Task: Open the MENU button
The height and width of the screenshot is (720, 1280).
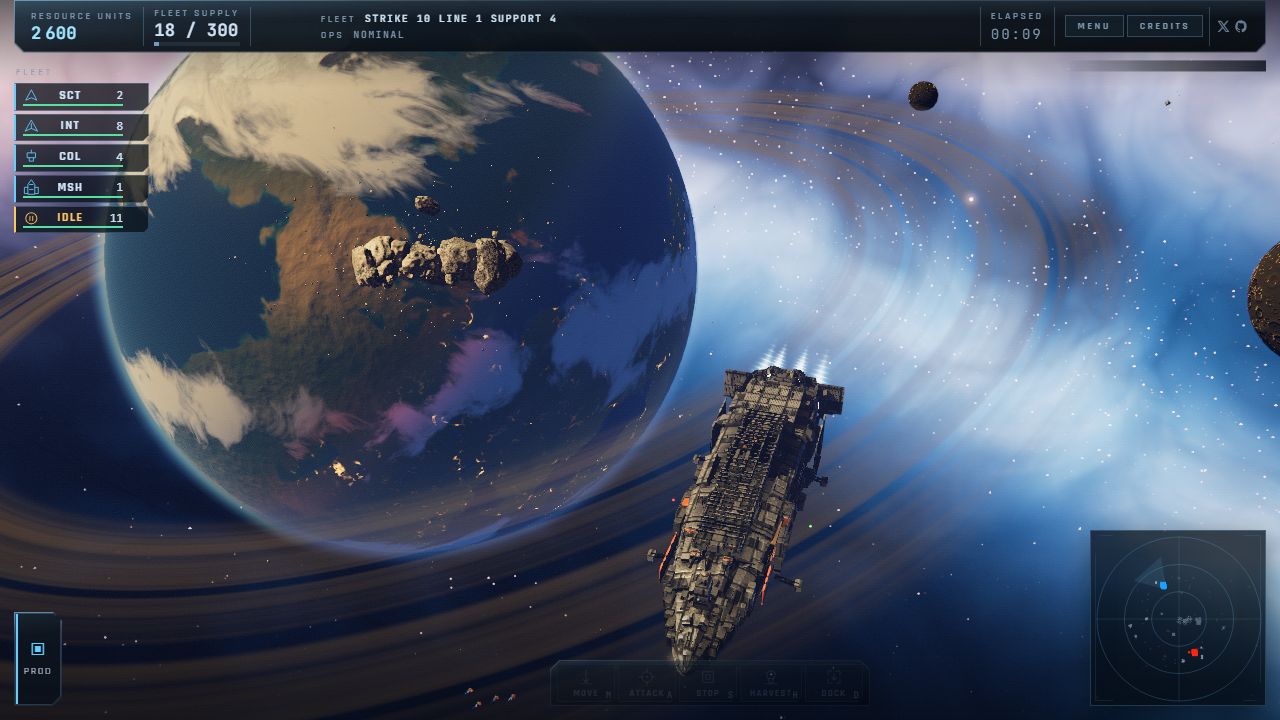Action: (1094, 26)
